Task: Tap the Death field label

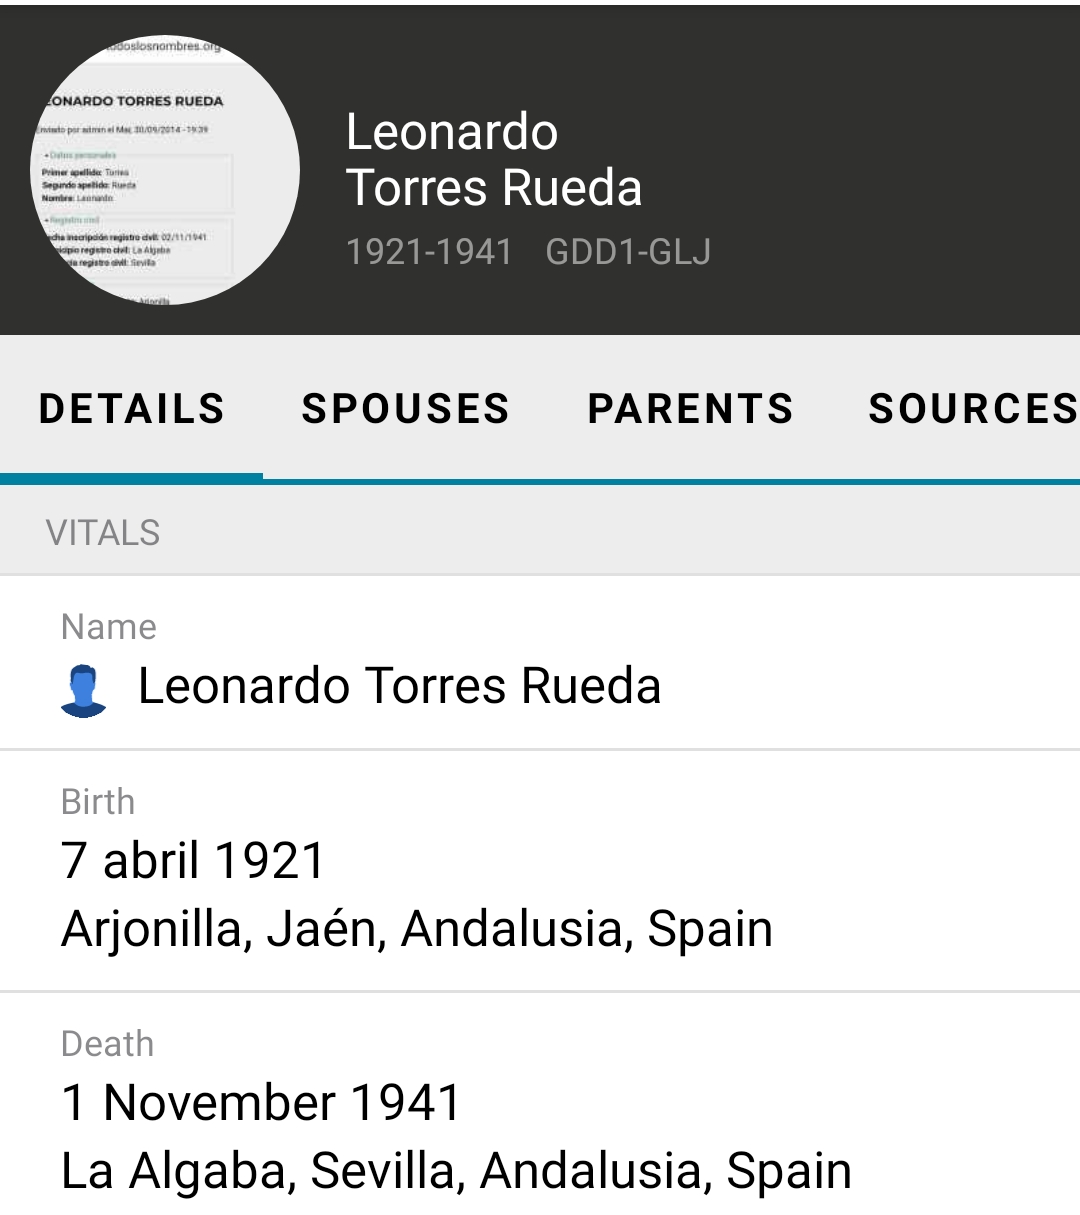Action: tap(108, 1044)
